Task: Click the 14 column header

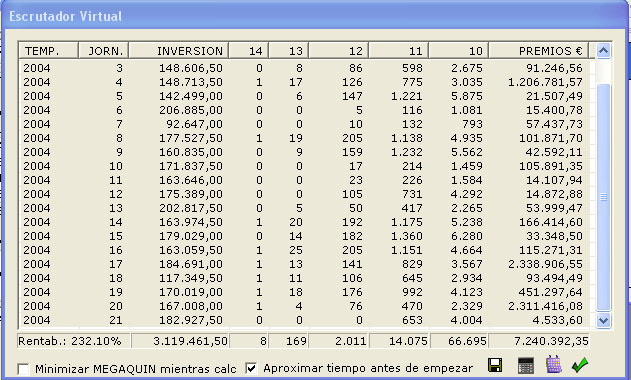Action: (x=249, y=51)
